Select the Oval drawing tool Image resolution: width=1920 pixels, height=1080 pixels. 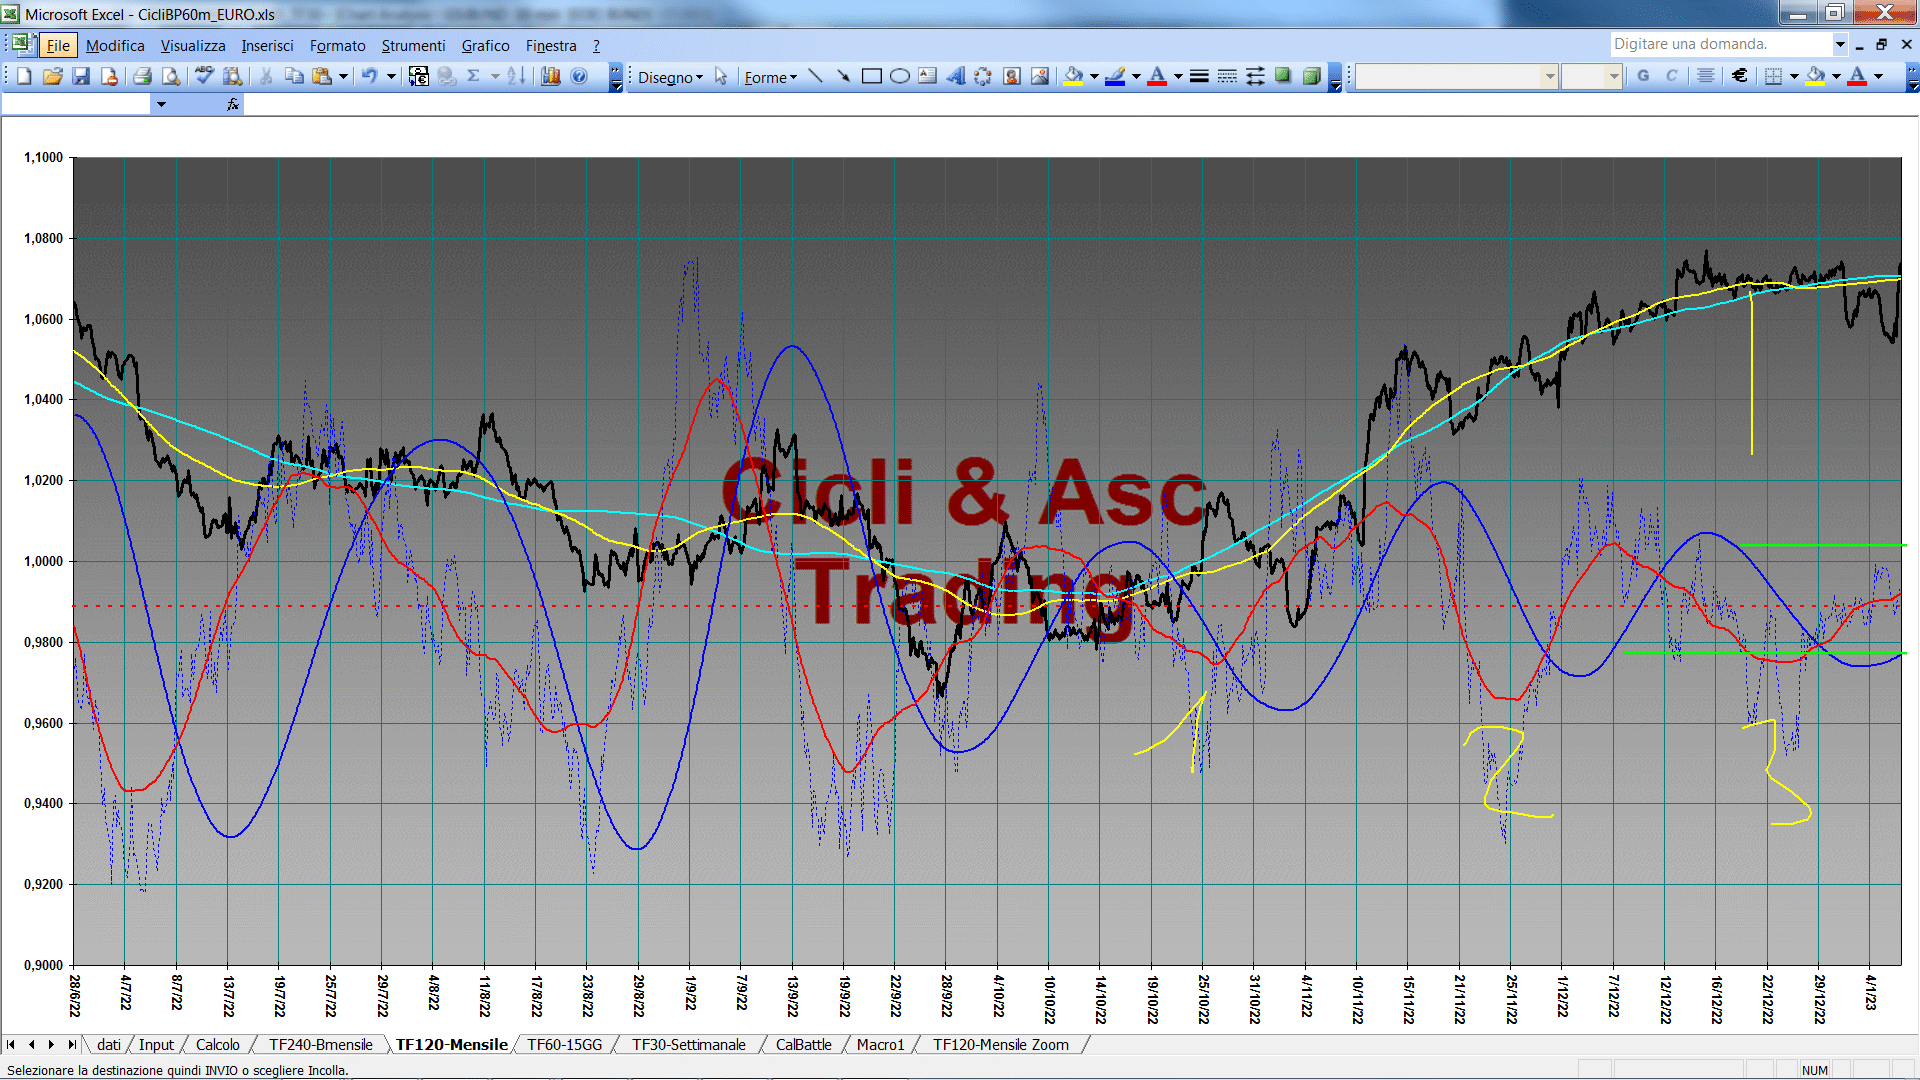(x=899, y=76)
